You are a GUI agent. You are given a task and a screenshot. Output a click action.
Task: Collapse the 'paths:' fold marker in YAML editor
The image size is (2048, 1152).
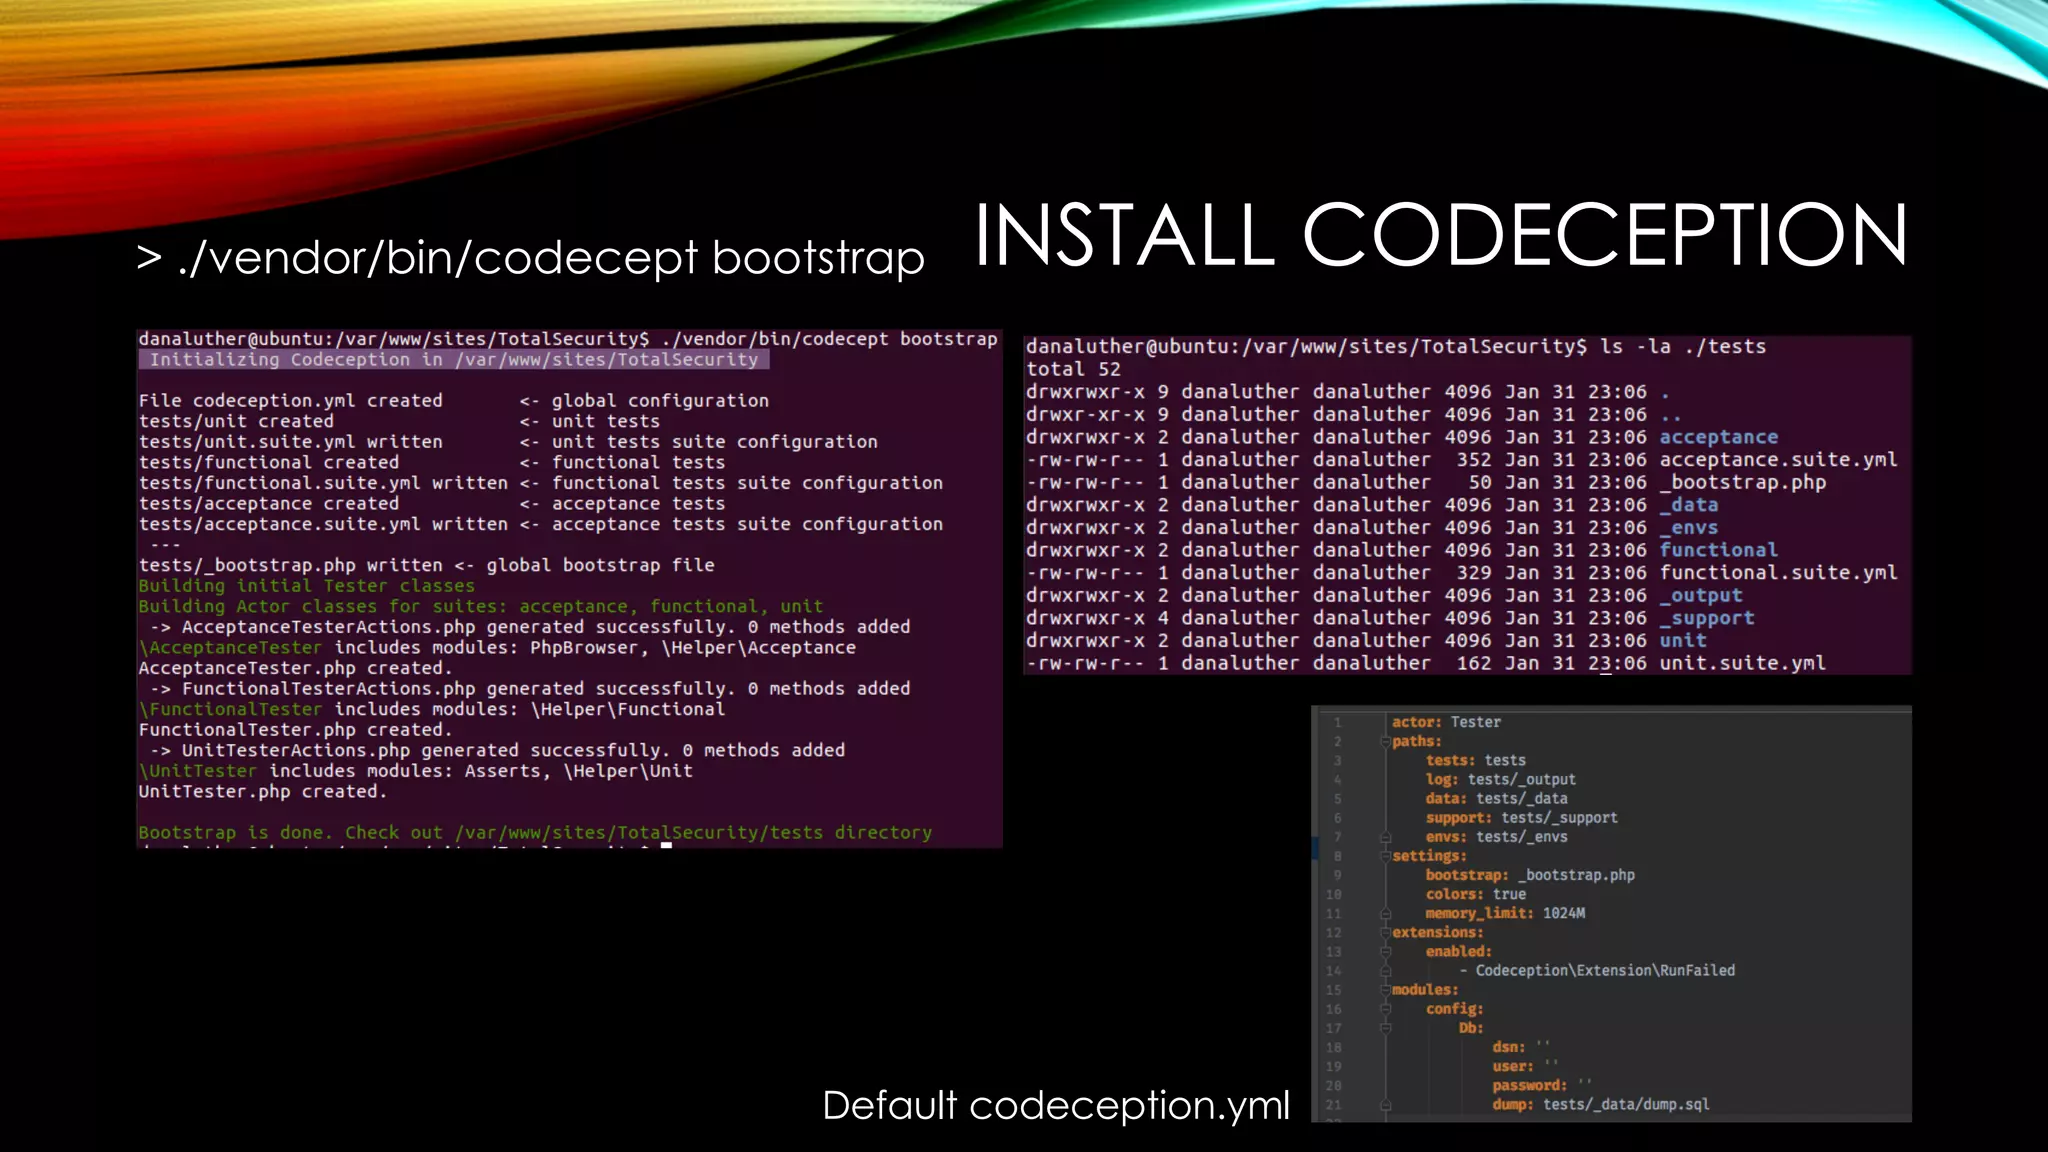(x=1386, y=742)
